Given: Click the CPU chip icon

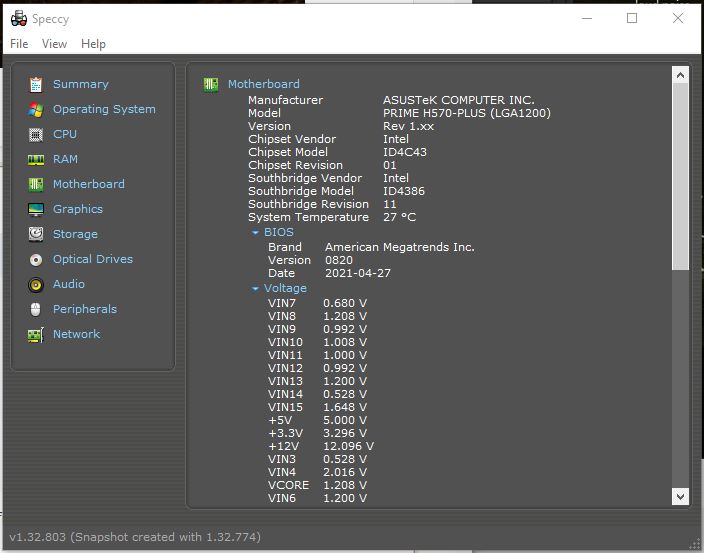Looking at the screenshot, I should 36,135.
